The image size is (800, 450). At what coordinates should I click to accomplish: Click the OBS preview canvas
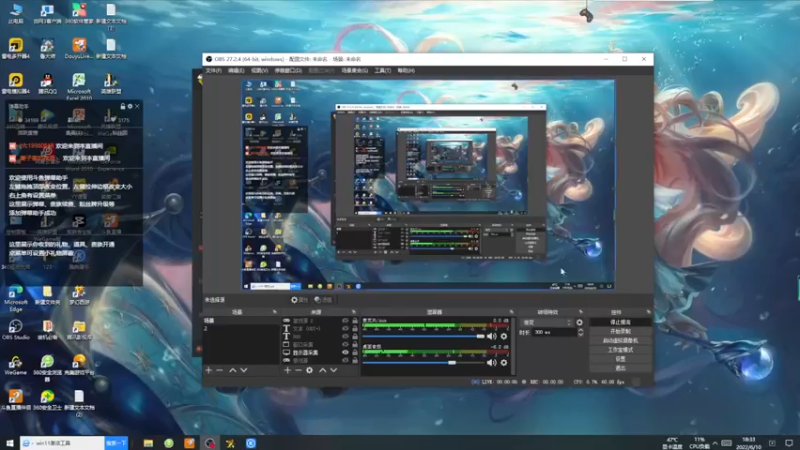tap(428, 185)
